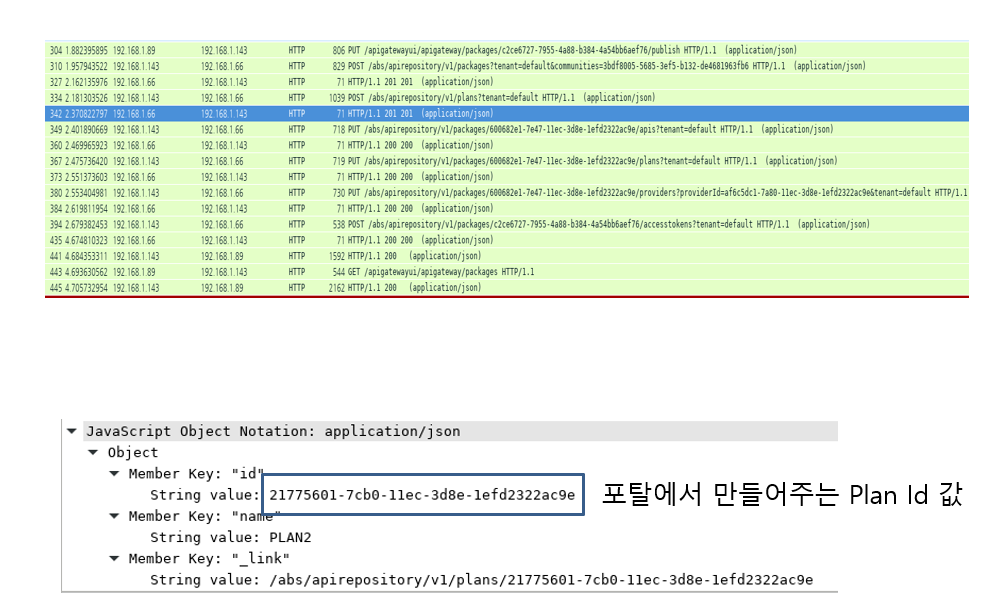The width and height of the screenshot is (997, 611).
Task: Click the boxed Plan id string value
Action: click(422, 495)
